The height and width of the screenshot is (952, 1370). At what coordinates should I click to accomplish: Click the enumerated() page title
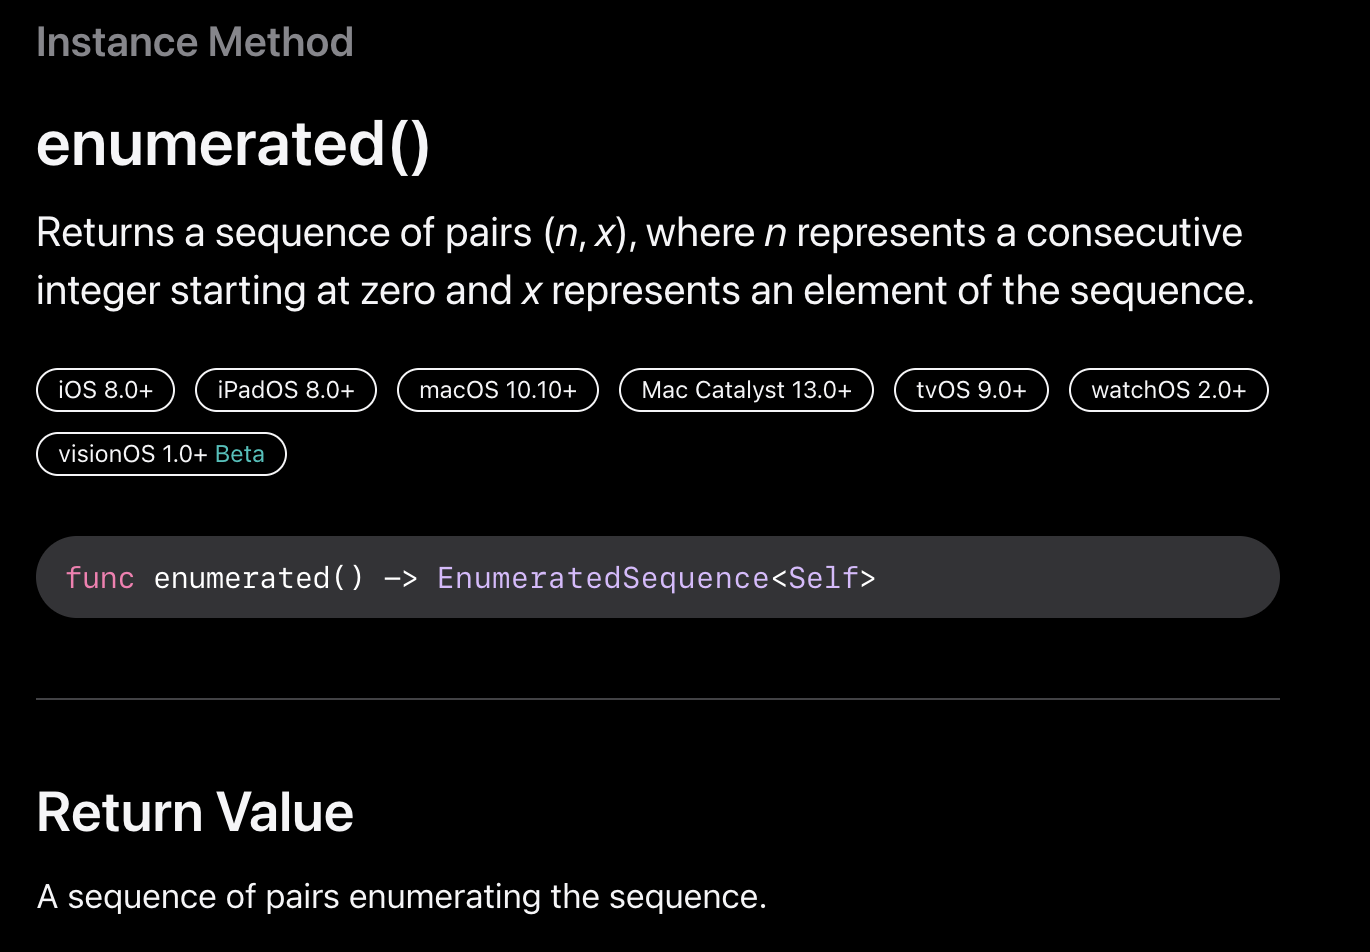tap(233, 144)
